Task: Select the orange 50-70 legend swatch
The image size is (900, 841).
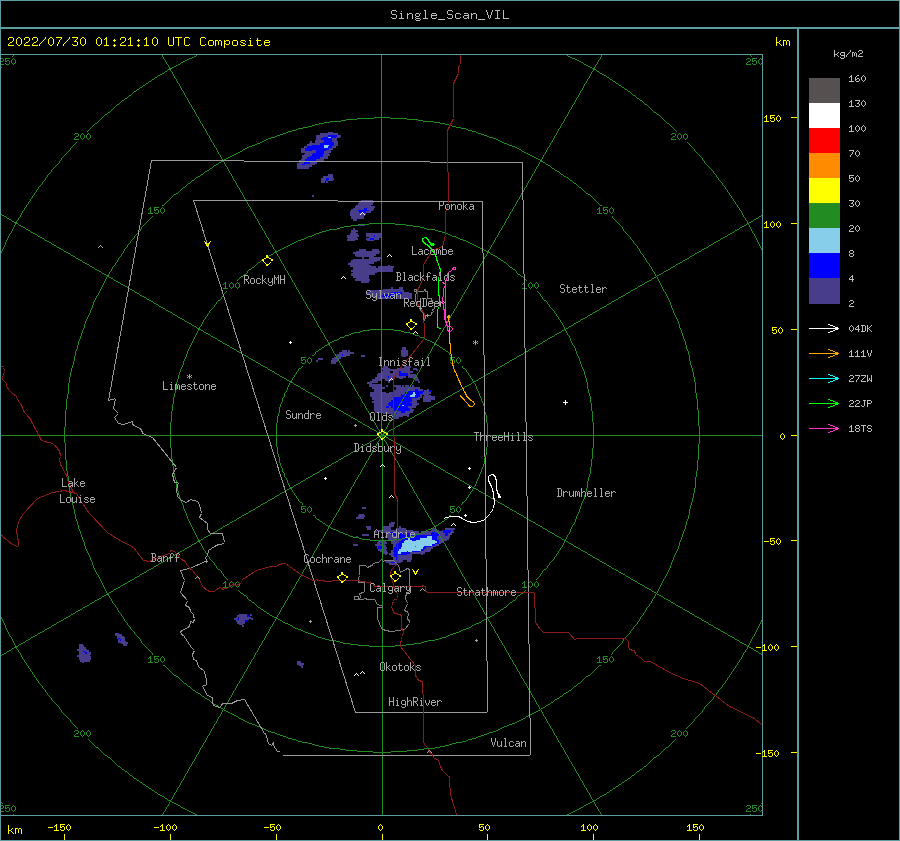Action: pos(824,165)
